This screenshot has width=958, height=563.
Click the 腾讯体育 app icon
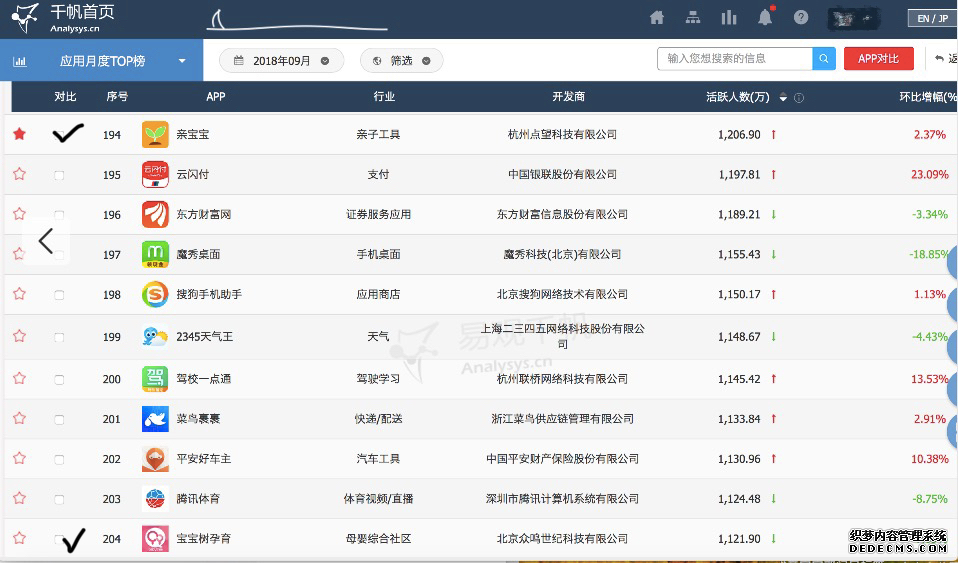(155, 499)
